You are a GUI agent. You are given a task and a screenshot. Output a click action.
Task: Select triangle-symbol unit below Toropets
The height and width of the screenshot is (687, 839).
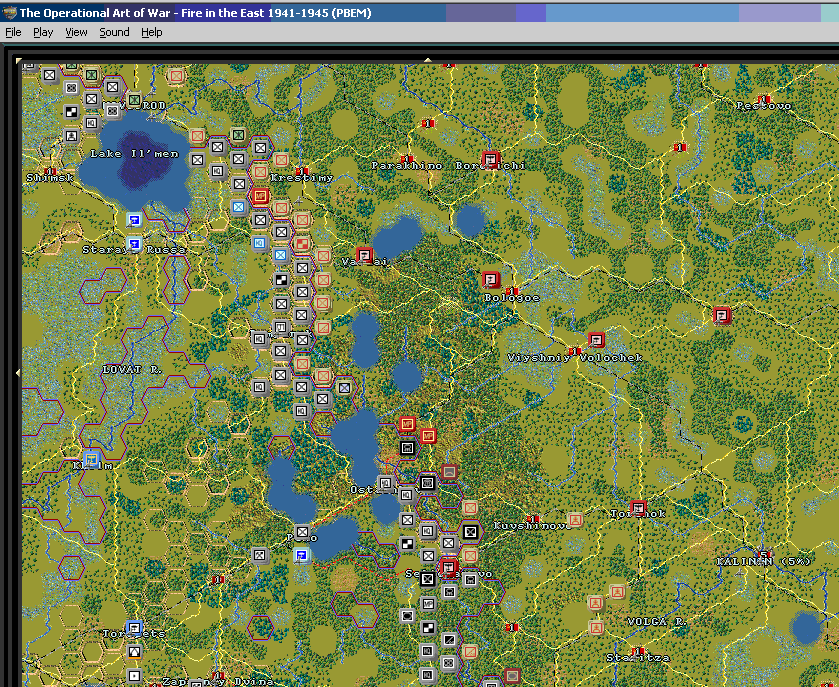(x=134, y=652)
